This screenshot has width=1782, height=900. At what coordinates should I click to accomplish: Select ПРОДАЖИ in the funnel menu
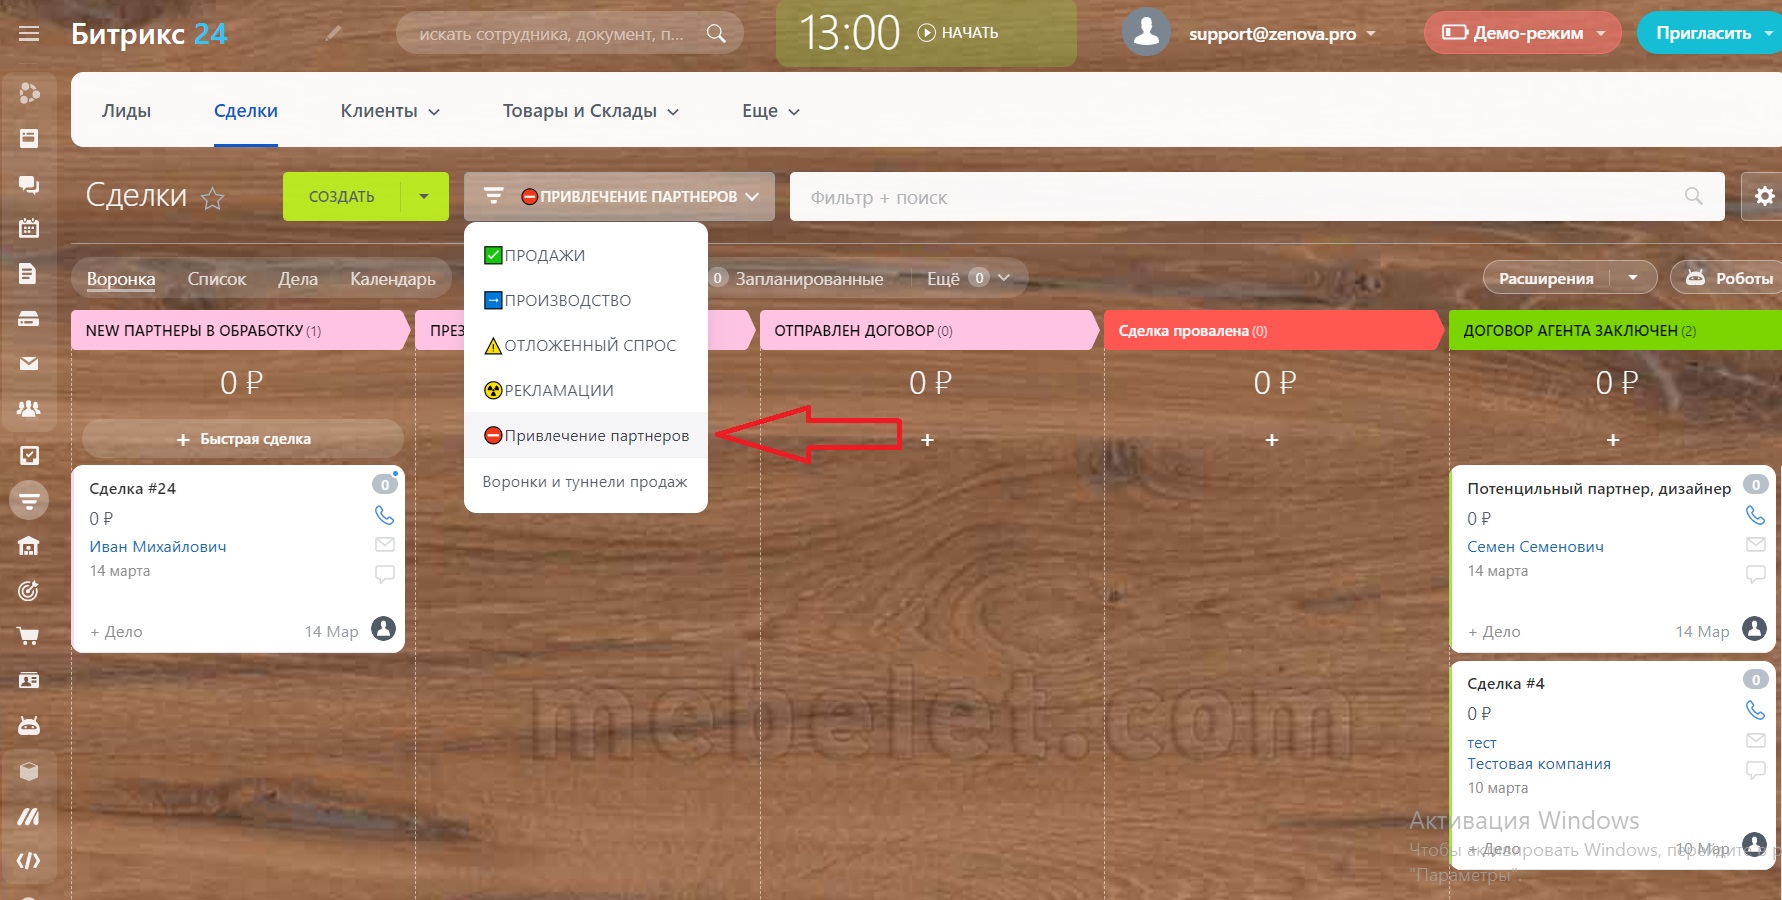[586, 255]
